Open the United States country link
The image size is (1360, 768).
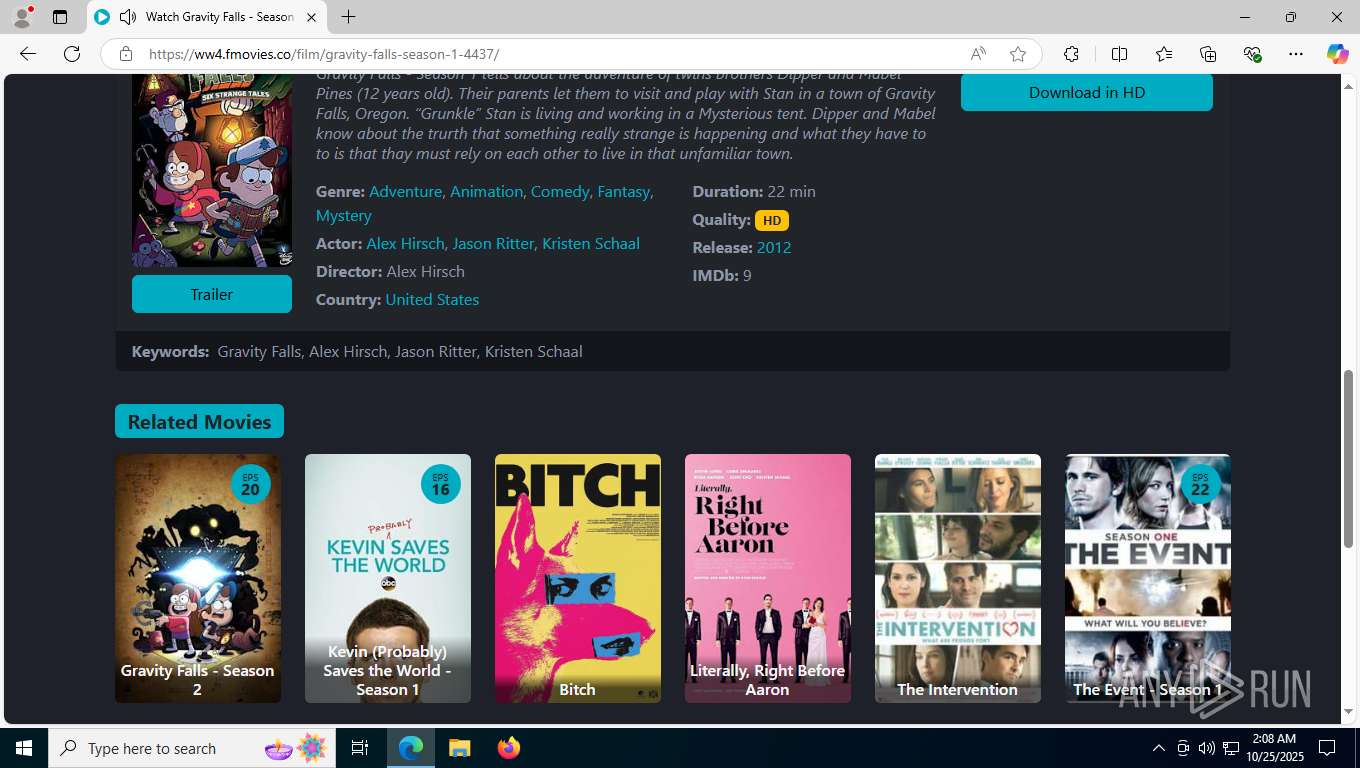(x=432, y=299)
